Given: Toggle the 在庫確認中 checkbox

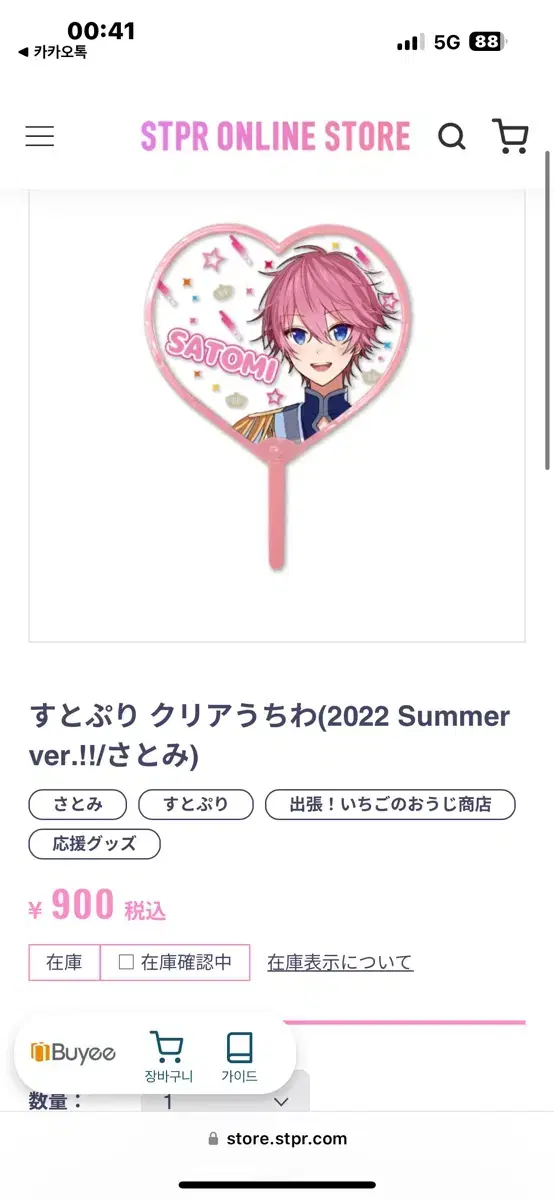Looking at the screenshot, I should (x=127, y=962).
